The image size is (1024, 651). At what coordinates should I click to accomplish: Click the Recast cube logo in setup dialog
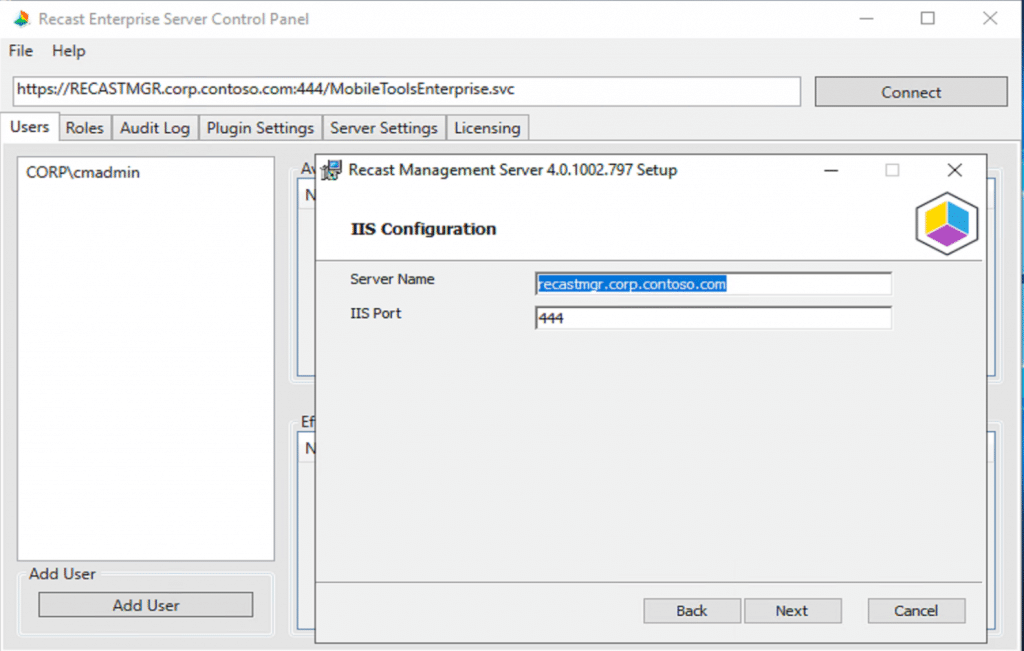[x=947, y=224]
